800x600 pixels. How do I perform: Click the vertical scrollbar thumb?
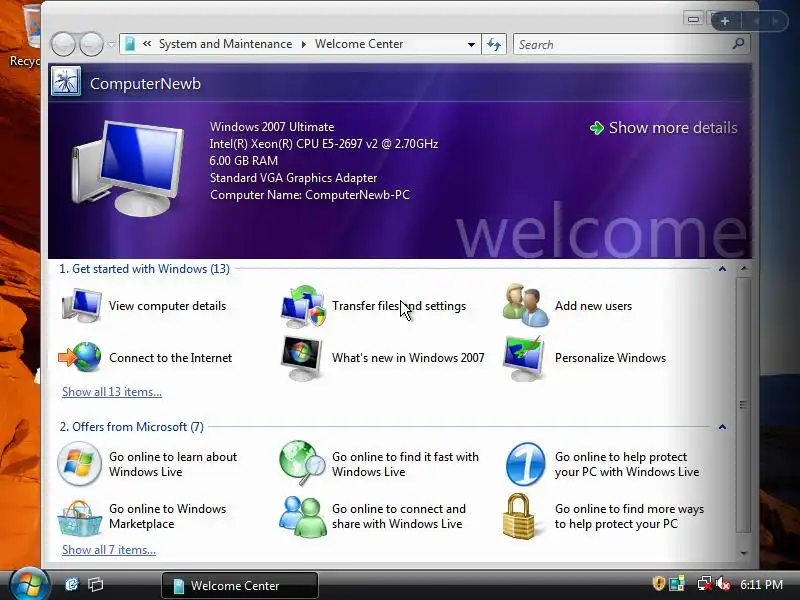[x=743, y=405]
